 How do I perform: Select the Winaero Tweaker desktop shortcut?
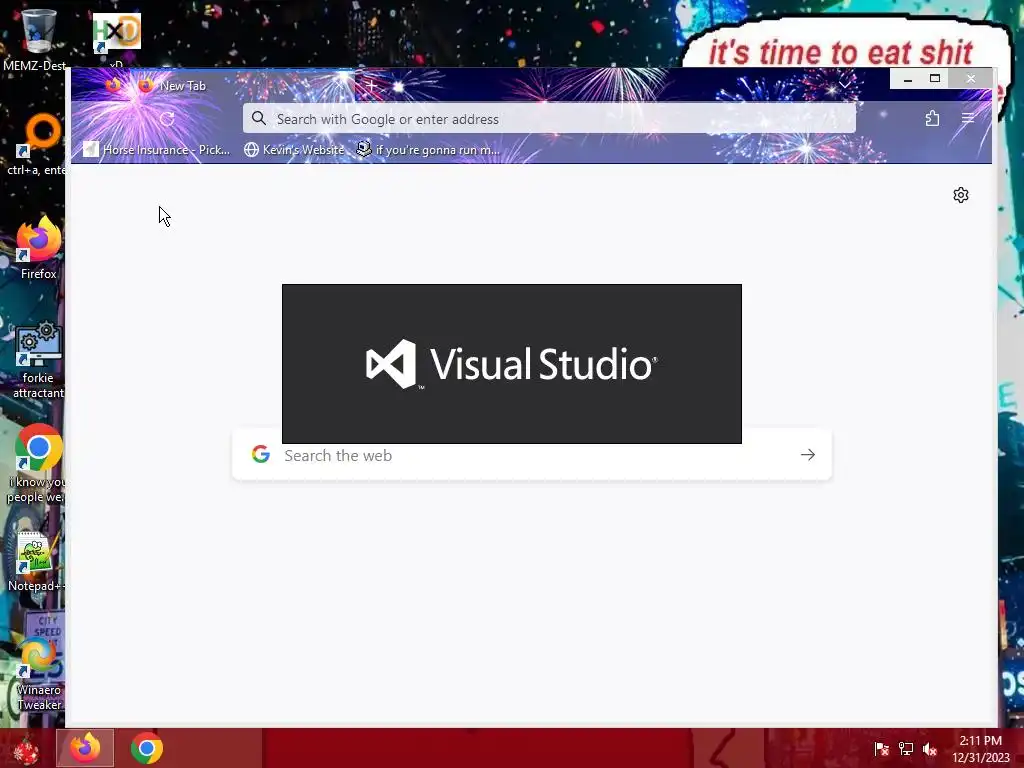[38, 674]
